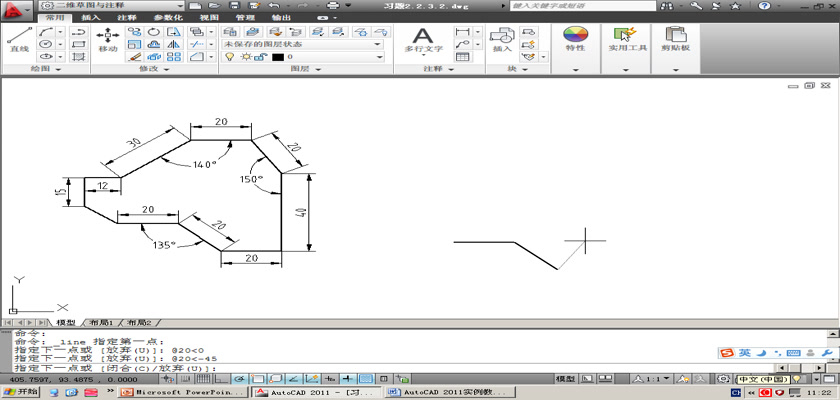This screenshot has width=840, height=400.
Task: Click the Copy tool in 修改 panel
Action: coord(134,32)
